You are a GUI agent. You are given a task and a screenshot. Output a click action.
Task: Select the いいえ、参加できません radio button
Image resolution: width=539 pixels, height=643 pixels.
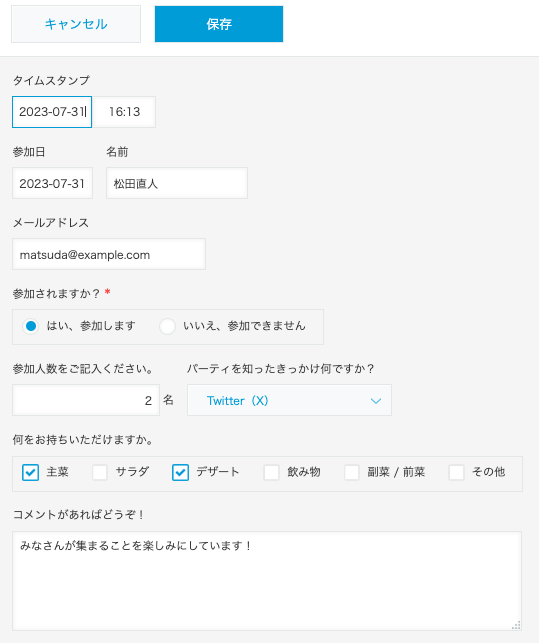167,326
